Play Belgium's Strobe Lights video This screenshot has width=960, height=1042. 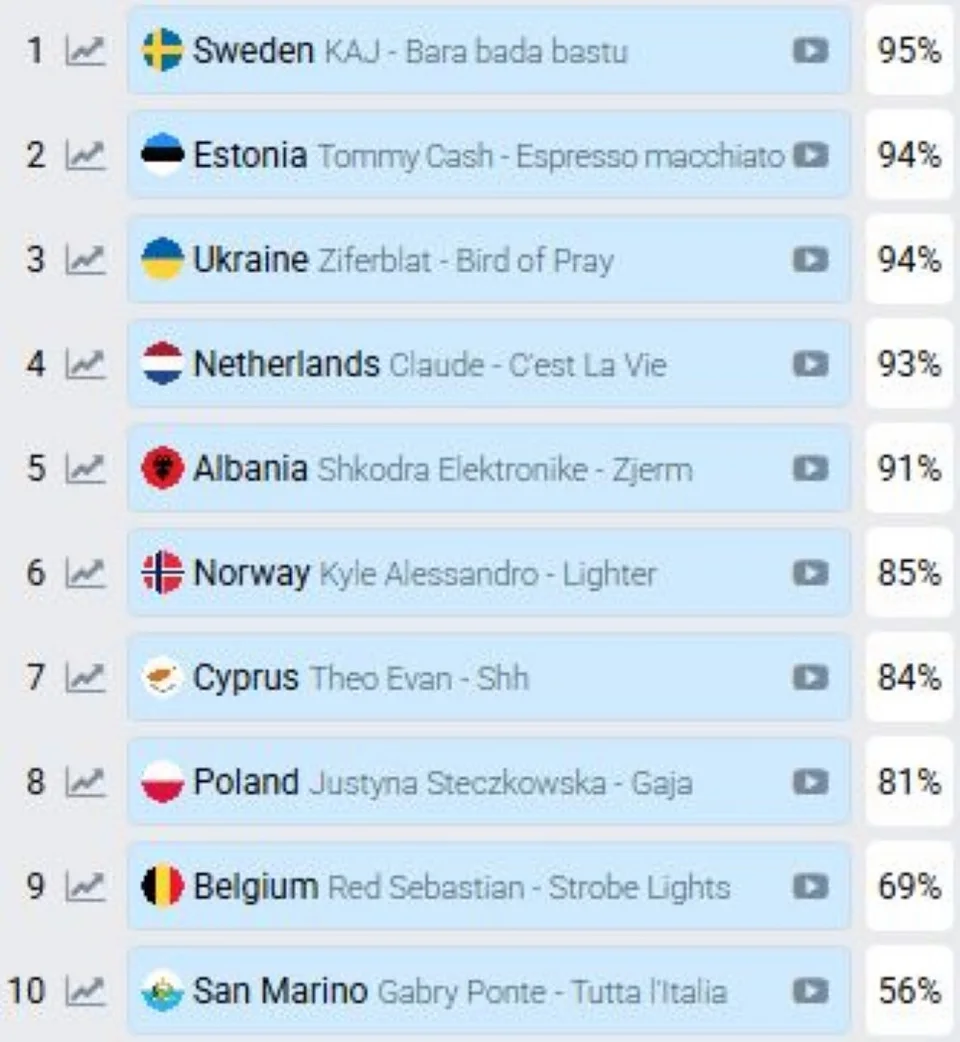click(811, 886)
